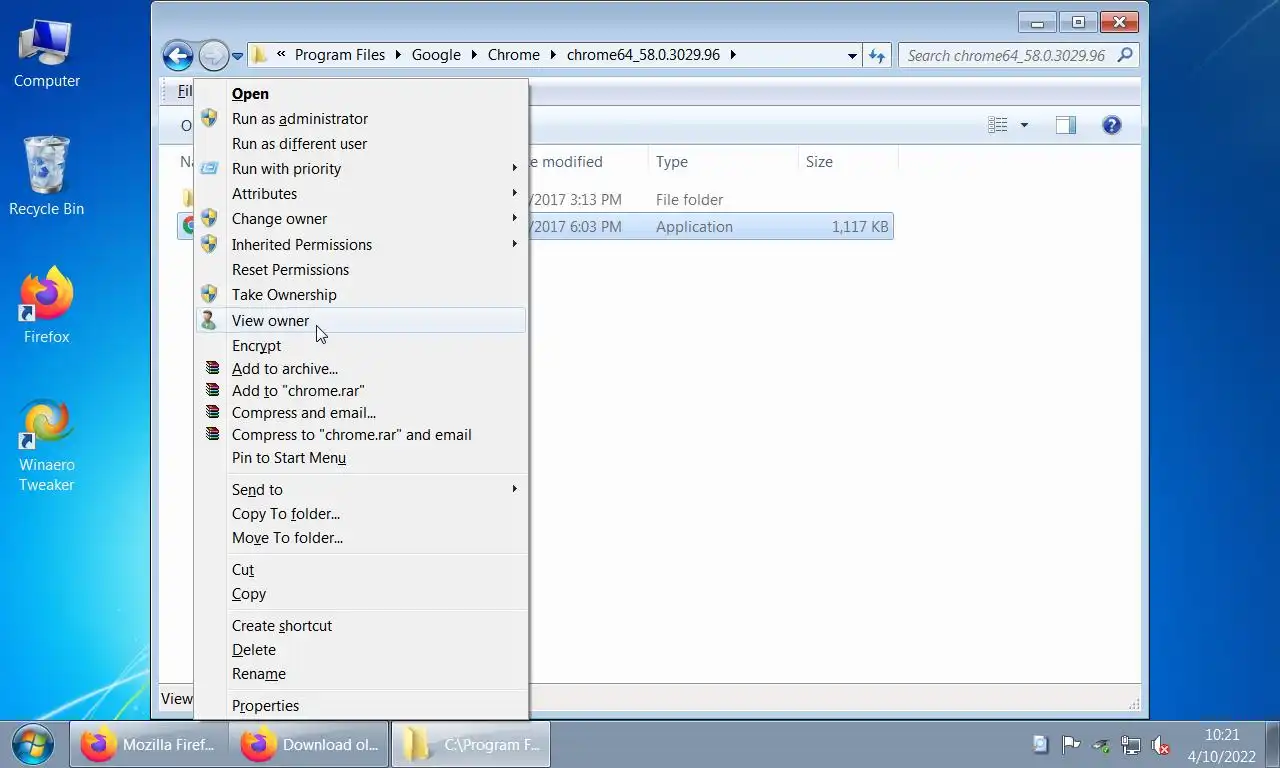This screenshot has height=768, width=1280.
Task: Choose Compress to "chrome.rar" and email
Action: pyautogui.click(x=361, y=434)
